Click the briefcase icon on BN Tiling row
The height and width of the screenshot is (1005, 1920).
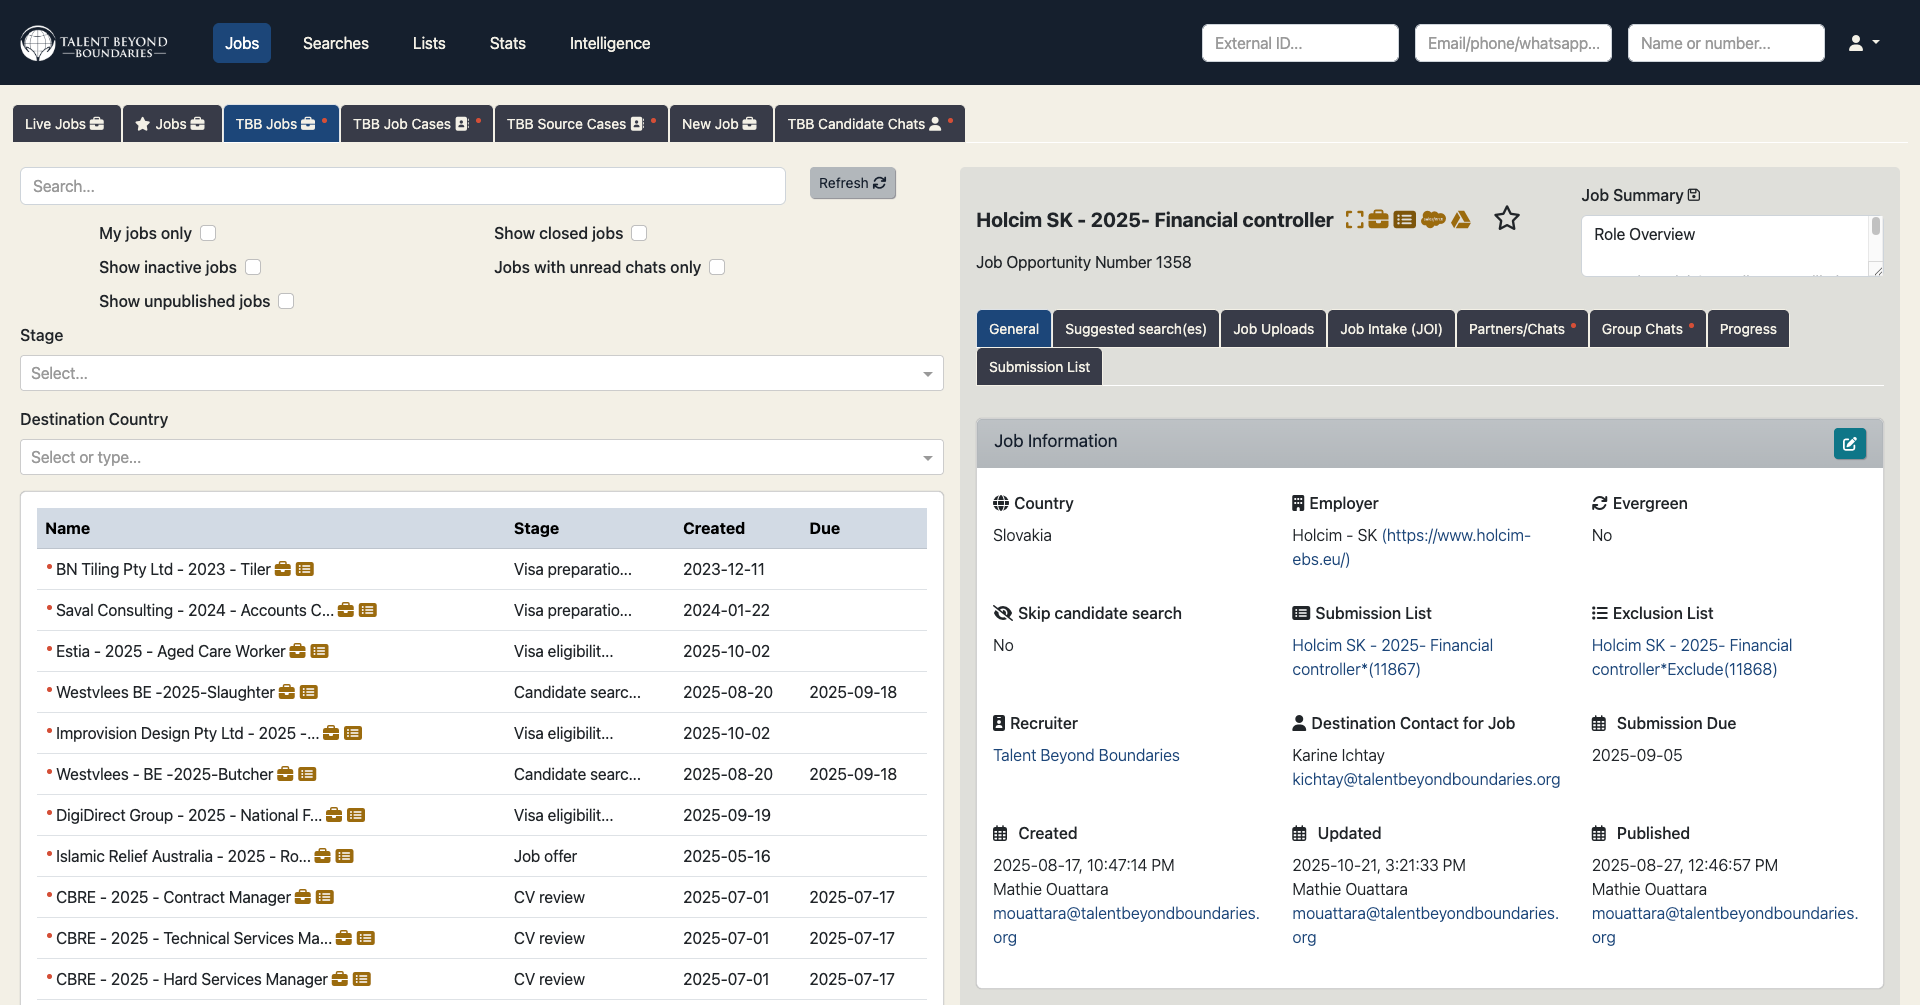[285, 569]
